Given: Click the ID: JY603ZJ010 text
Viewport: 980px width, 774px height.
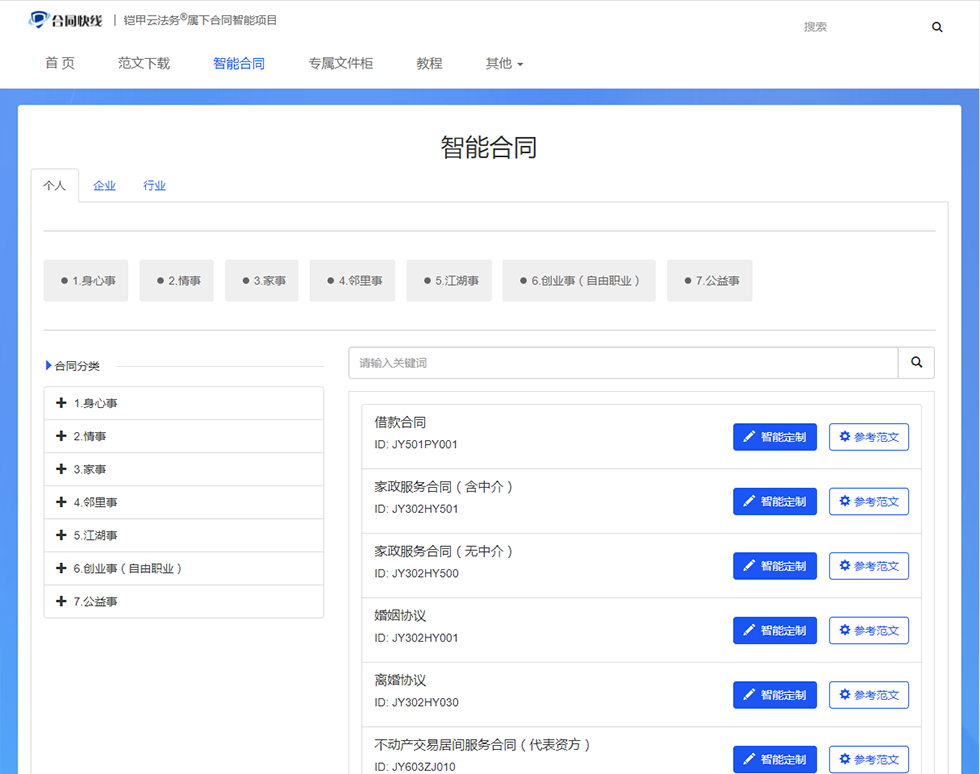Looking at the screenshot, I should (x=415, y=766).
